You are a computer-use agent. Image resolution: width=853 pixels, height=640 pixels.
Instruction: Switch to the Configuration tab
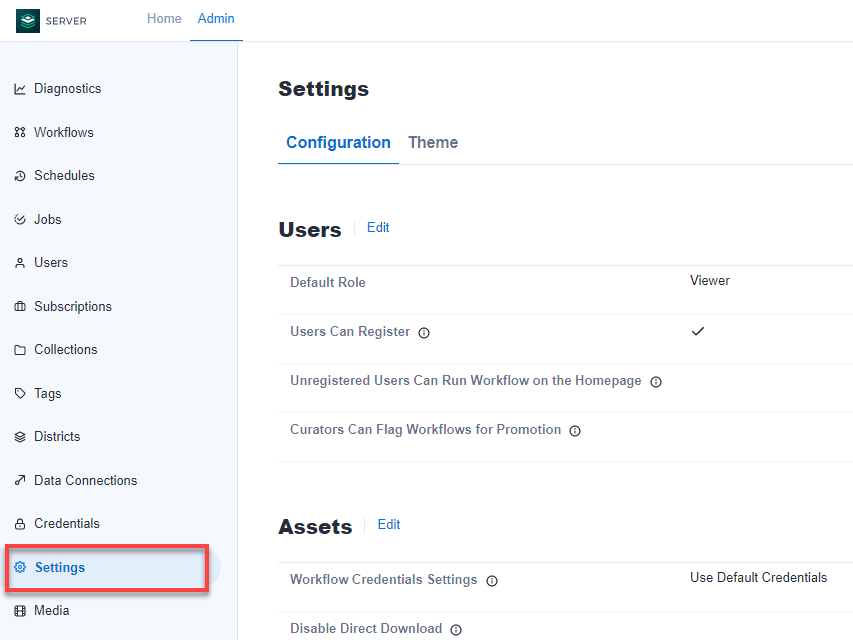[x=338, y=143]
